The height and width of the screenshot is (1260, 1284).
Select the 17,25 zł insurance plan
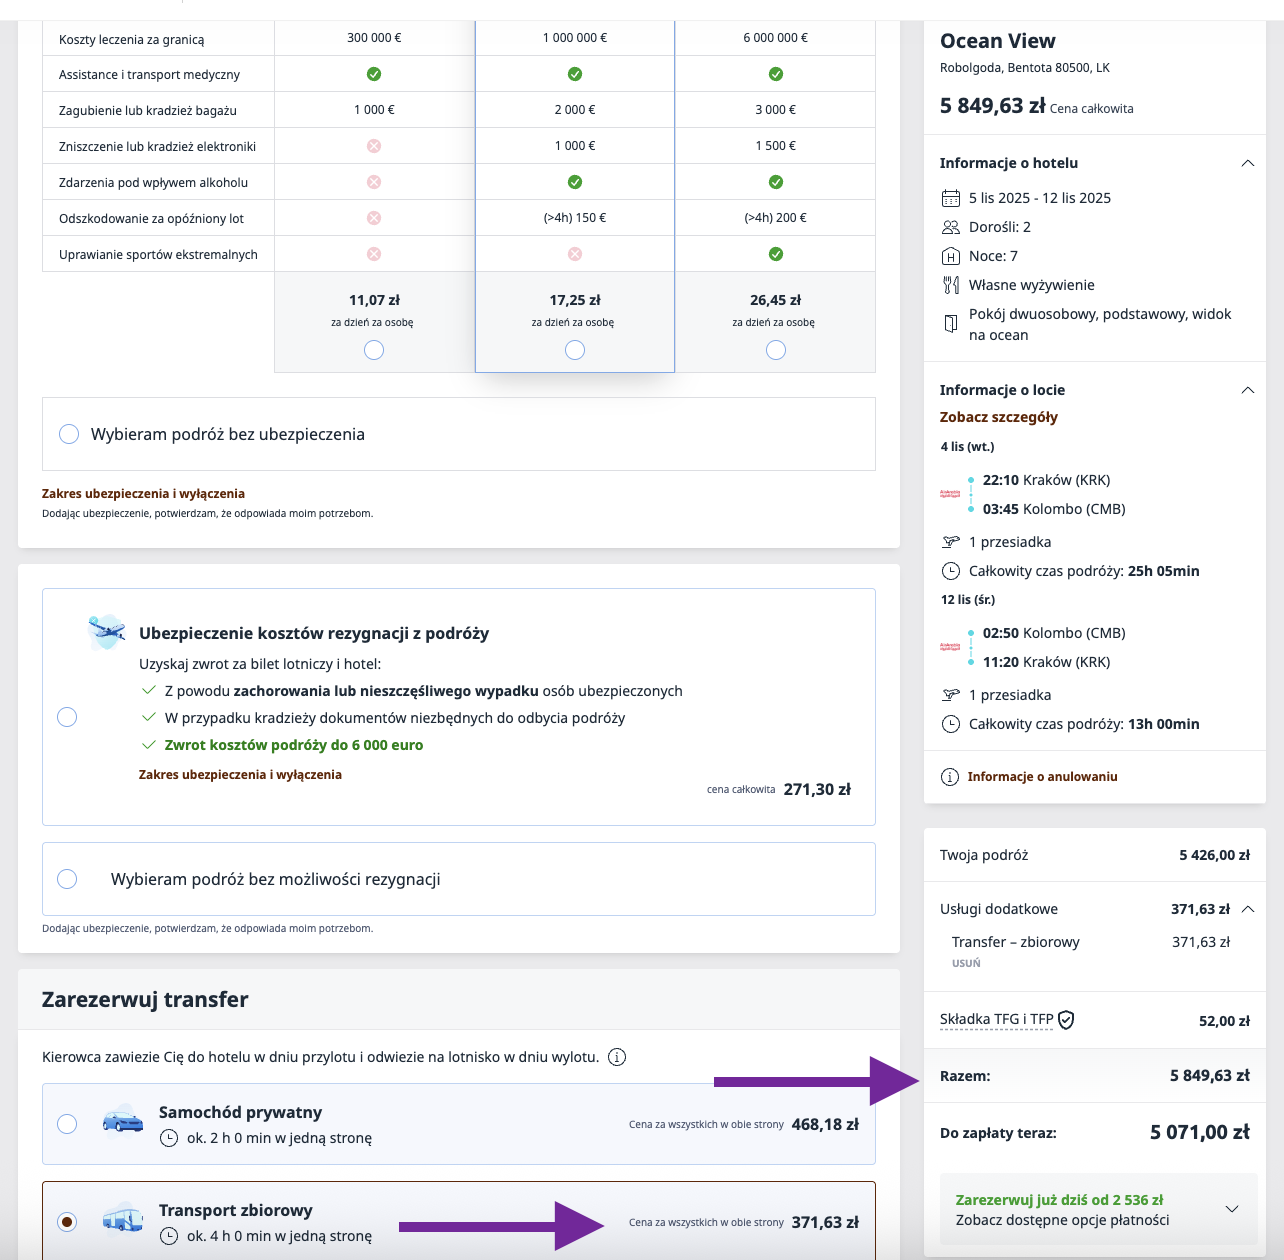pyautogui.click(x=575, y=350)
